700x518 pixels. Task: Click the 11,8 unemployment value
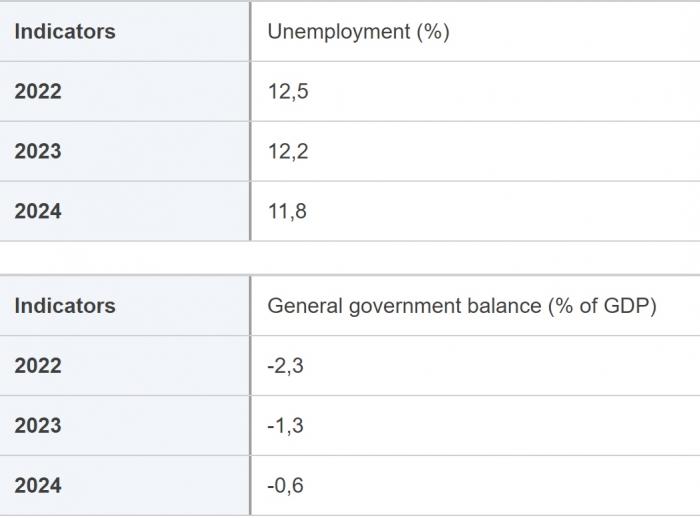[x=287, y=212]
